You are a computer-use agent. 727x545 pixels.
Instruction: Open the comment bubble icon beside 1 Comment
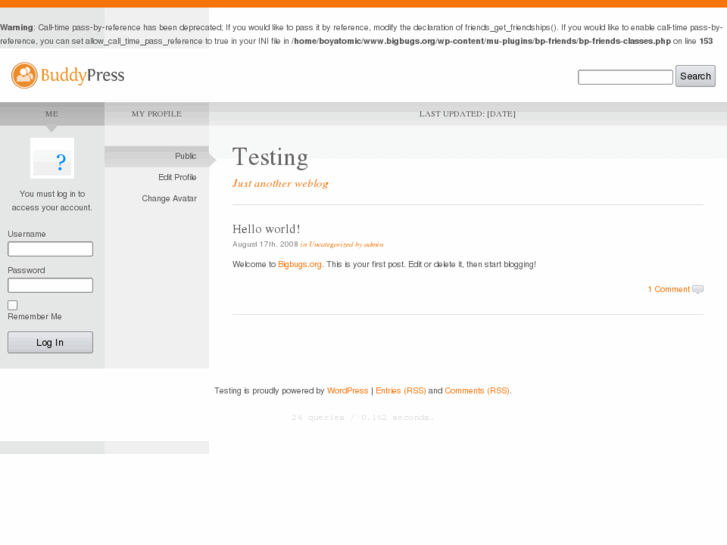[x=698, y=289]
